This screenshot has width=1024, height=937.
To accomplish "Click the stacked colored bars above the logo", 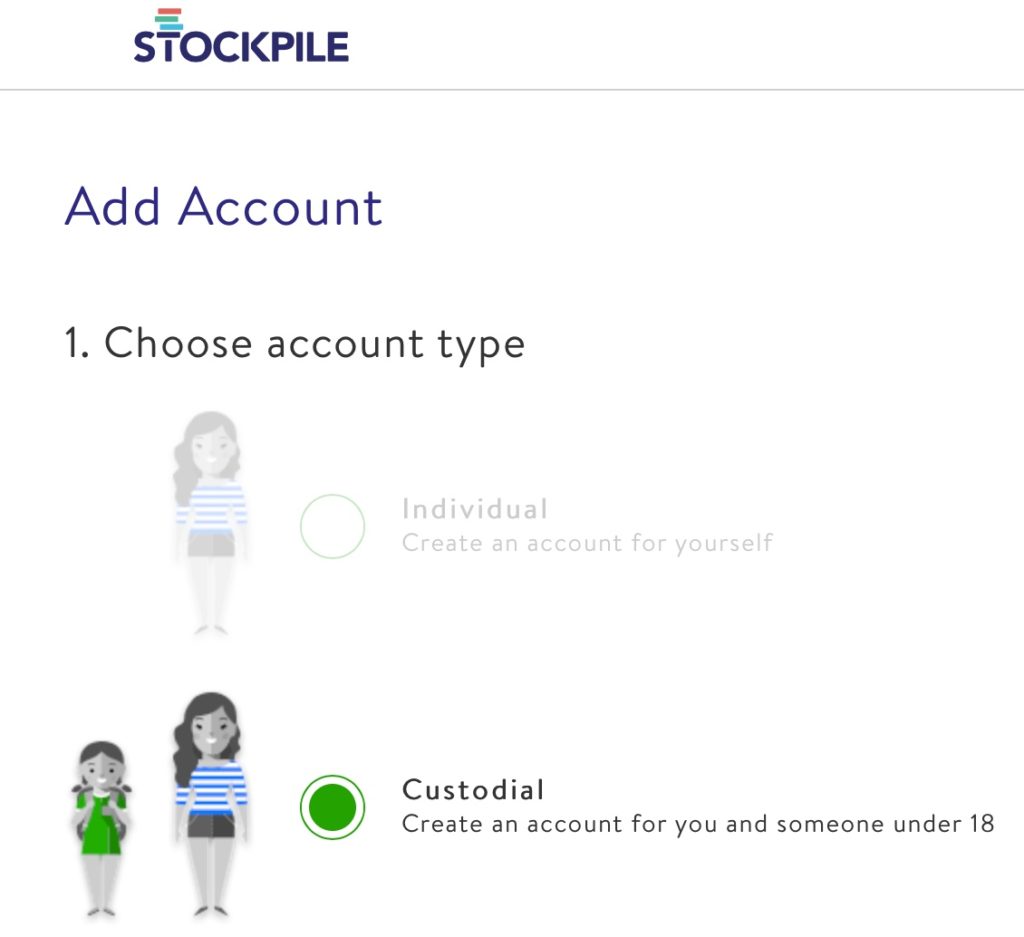I will click(170, 20).
